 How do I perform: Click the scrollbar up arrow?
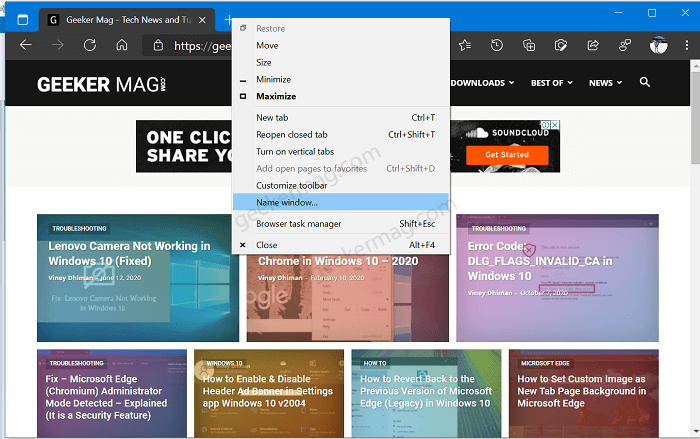(x=696, y=66)
